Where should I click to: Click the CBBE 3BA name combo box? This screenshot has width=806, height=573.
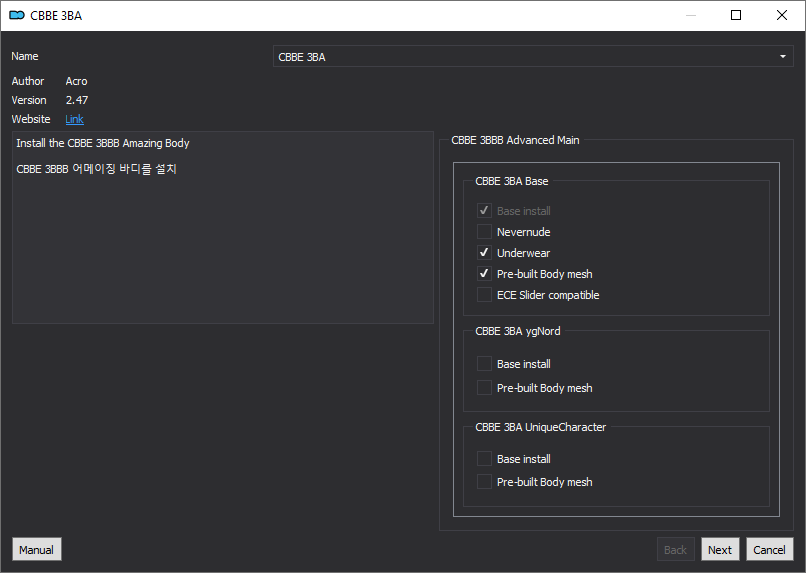tap(533, 57)
